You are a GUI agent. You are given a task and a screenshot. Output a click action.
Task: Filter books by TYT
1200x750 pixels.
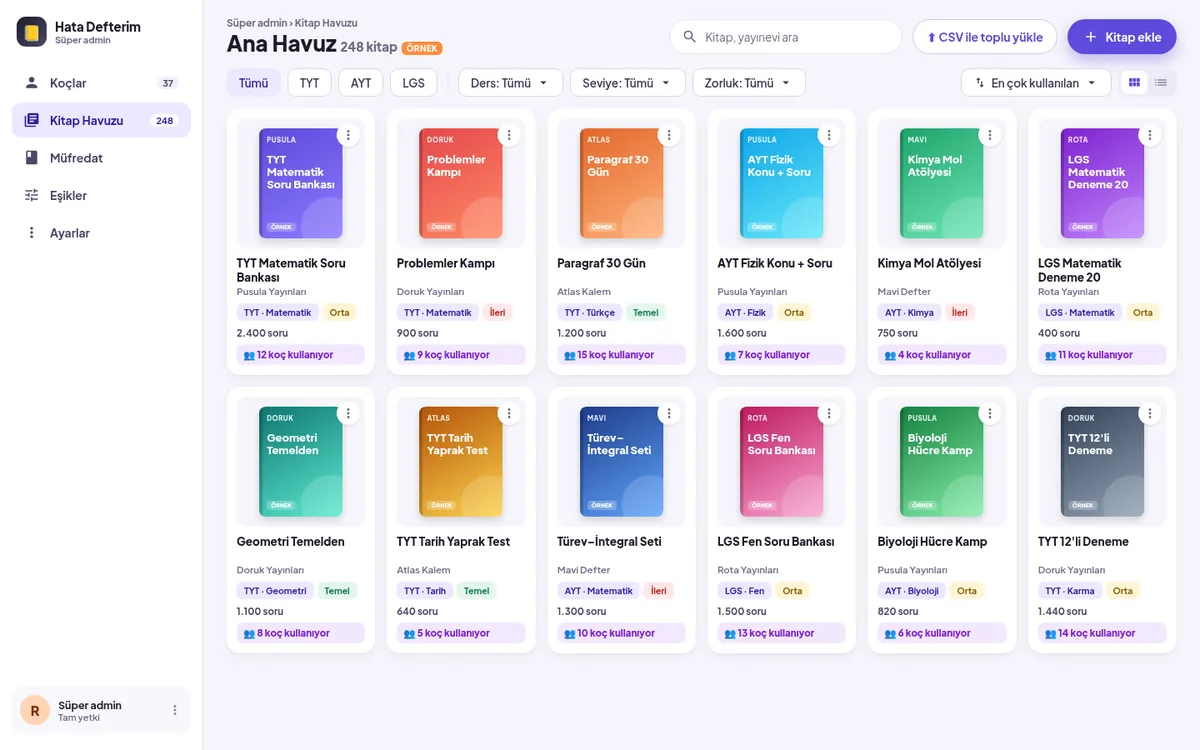tap(310, 83)
